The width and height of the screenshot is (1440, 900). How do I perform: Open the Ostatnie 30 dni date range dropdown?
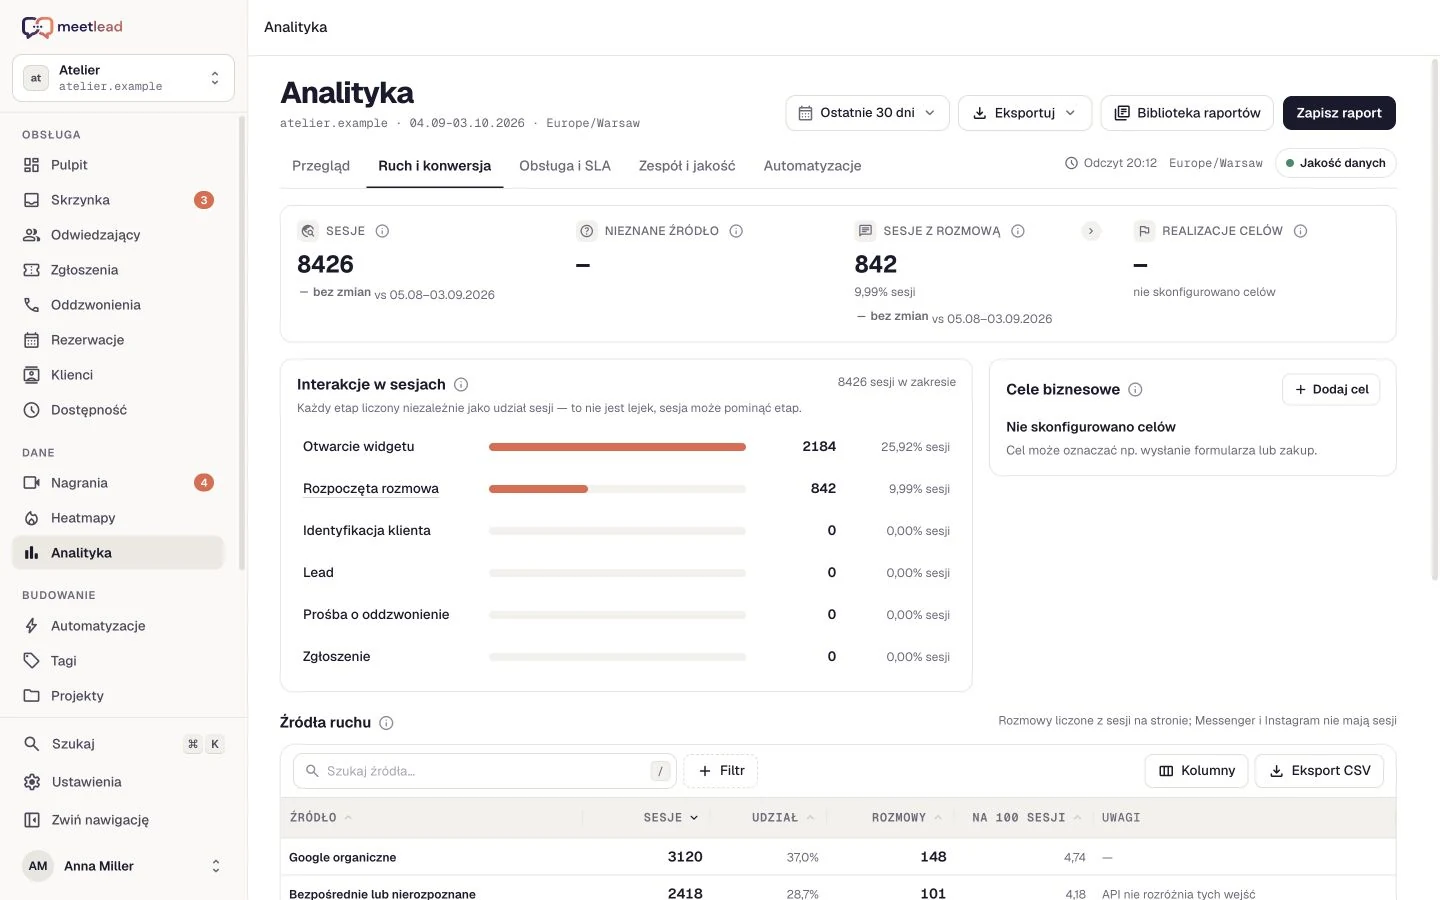click(867, 113)
